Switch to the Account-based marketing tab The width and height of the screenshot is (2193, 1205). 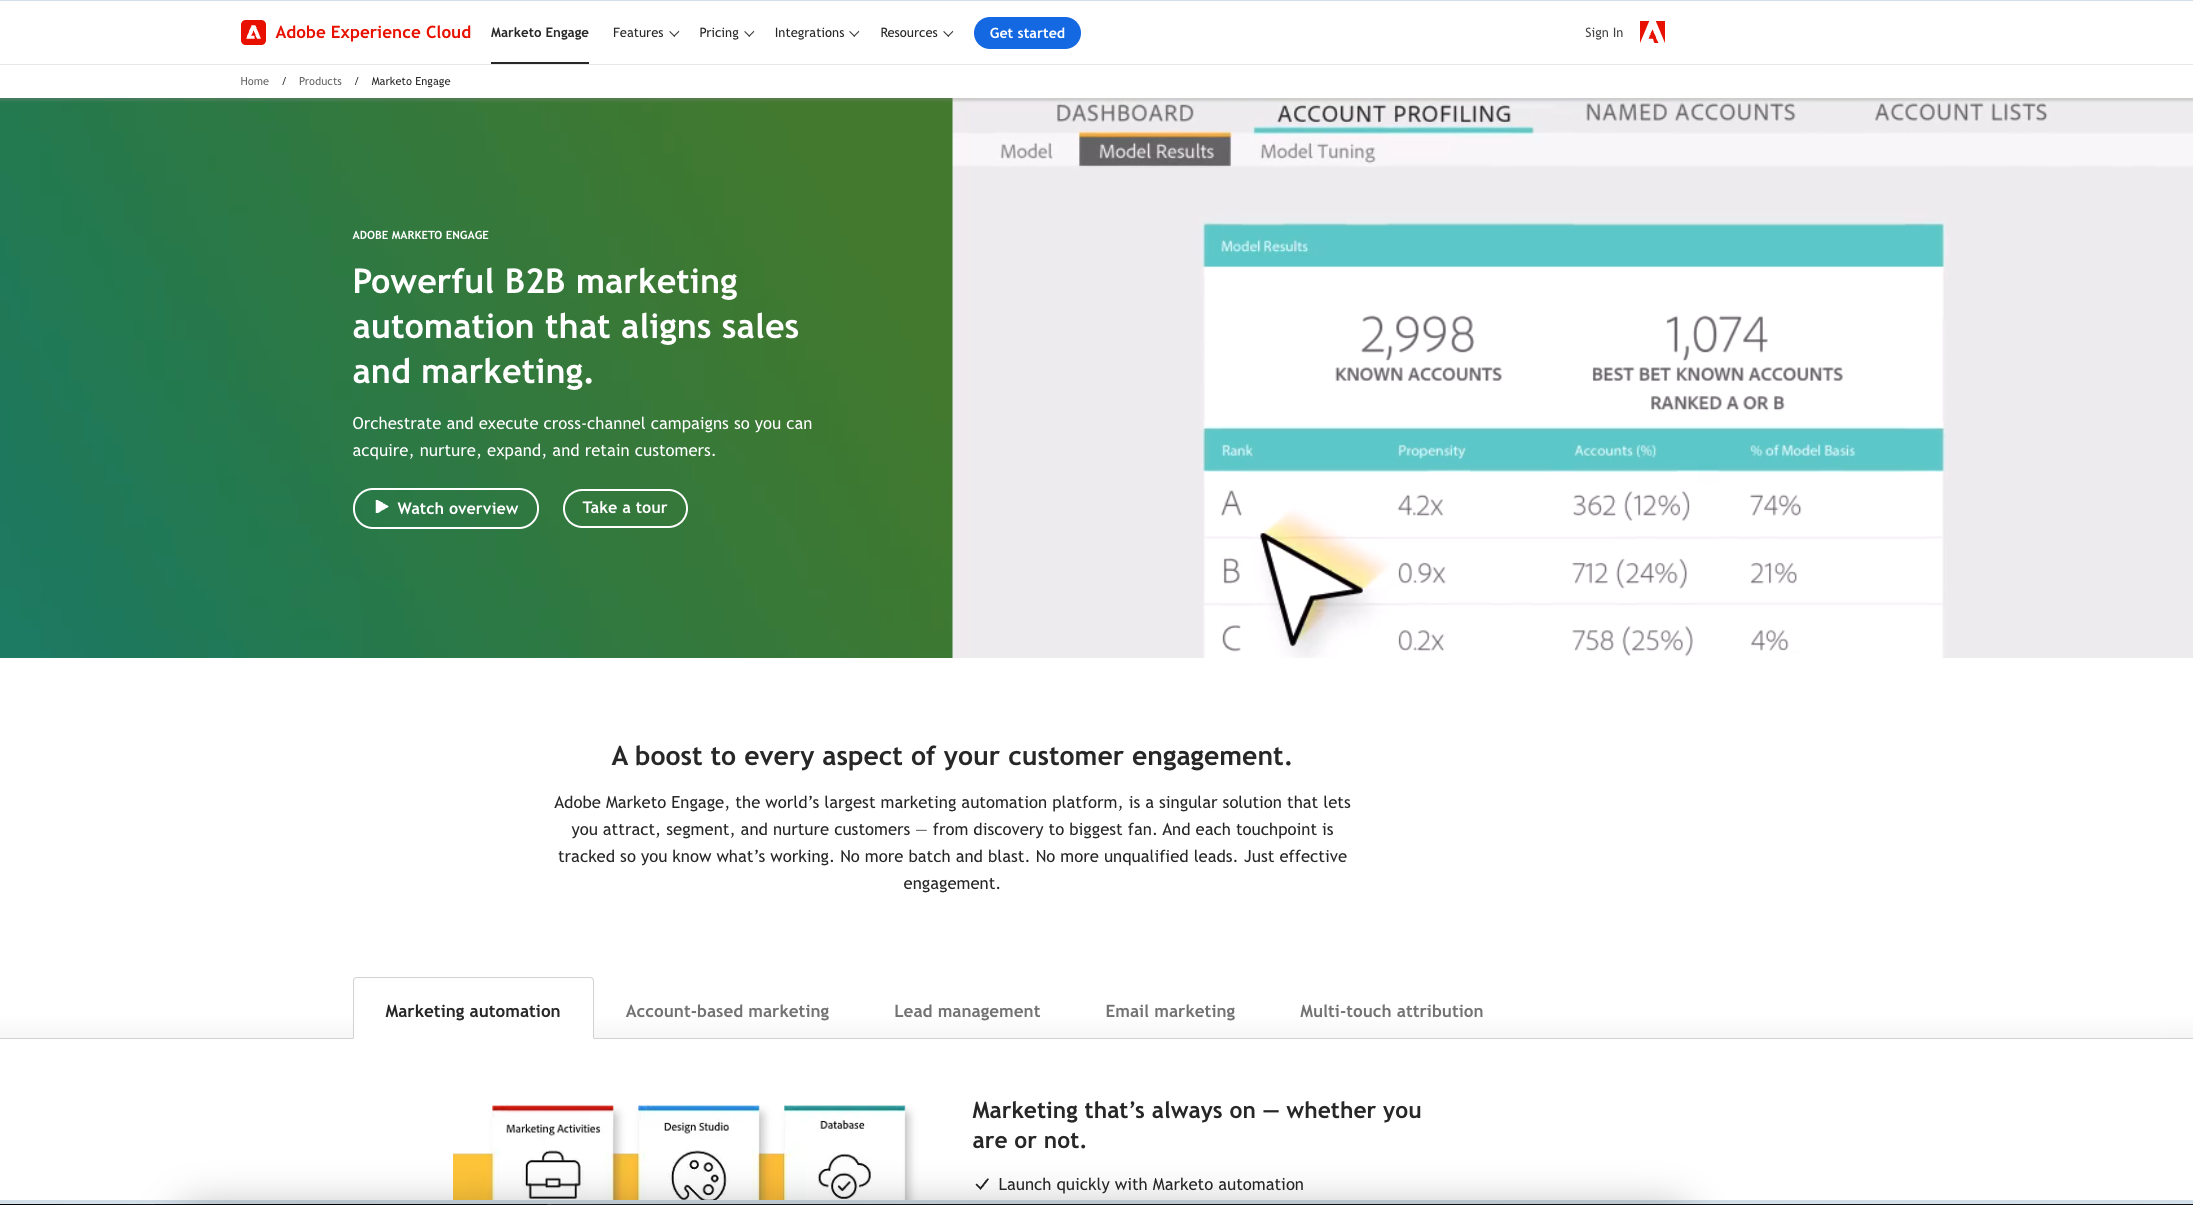coord(727,1011)
